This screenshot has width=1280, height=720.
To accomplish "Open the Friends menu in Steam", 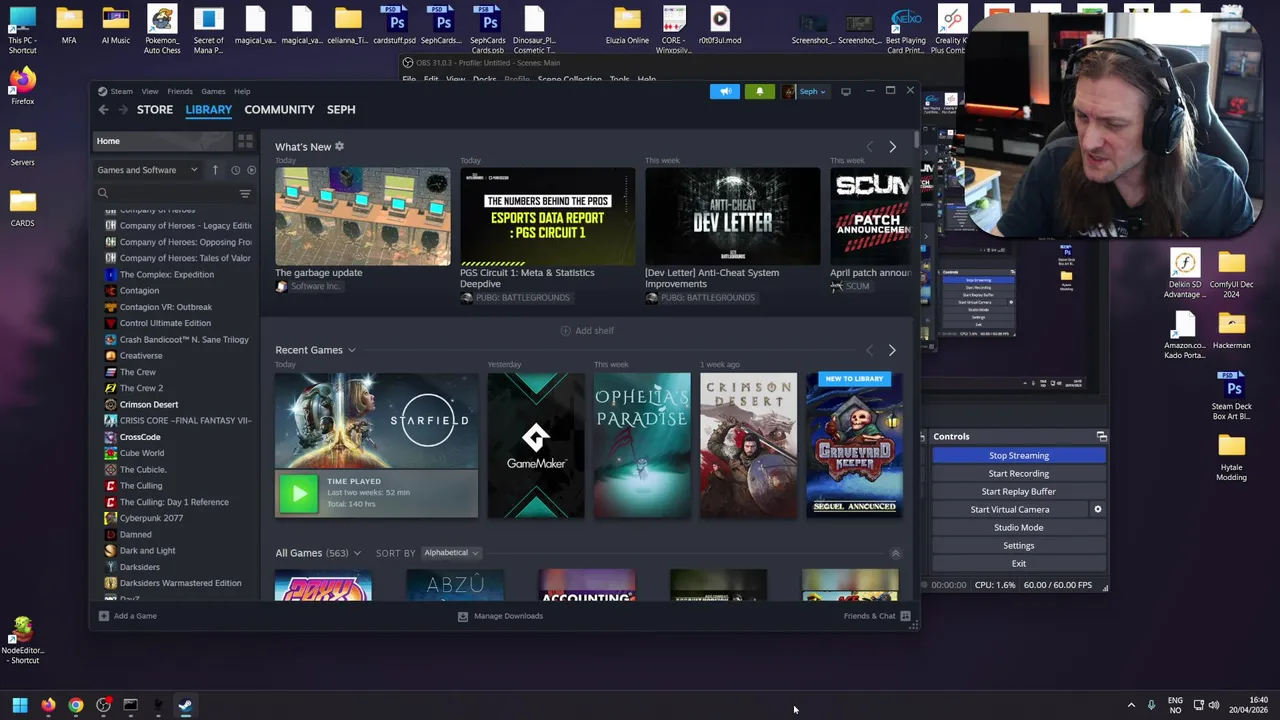I will pyautogui.click(x=180, y=91).
